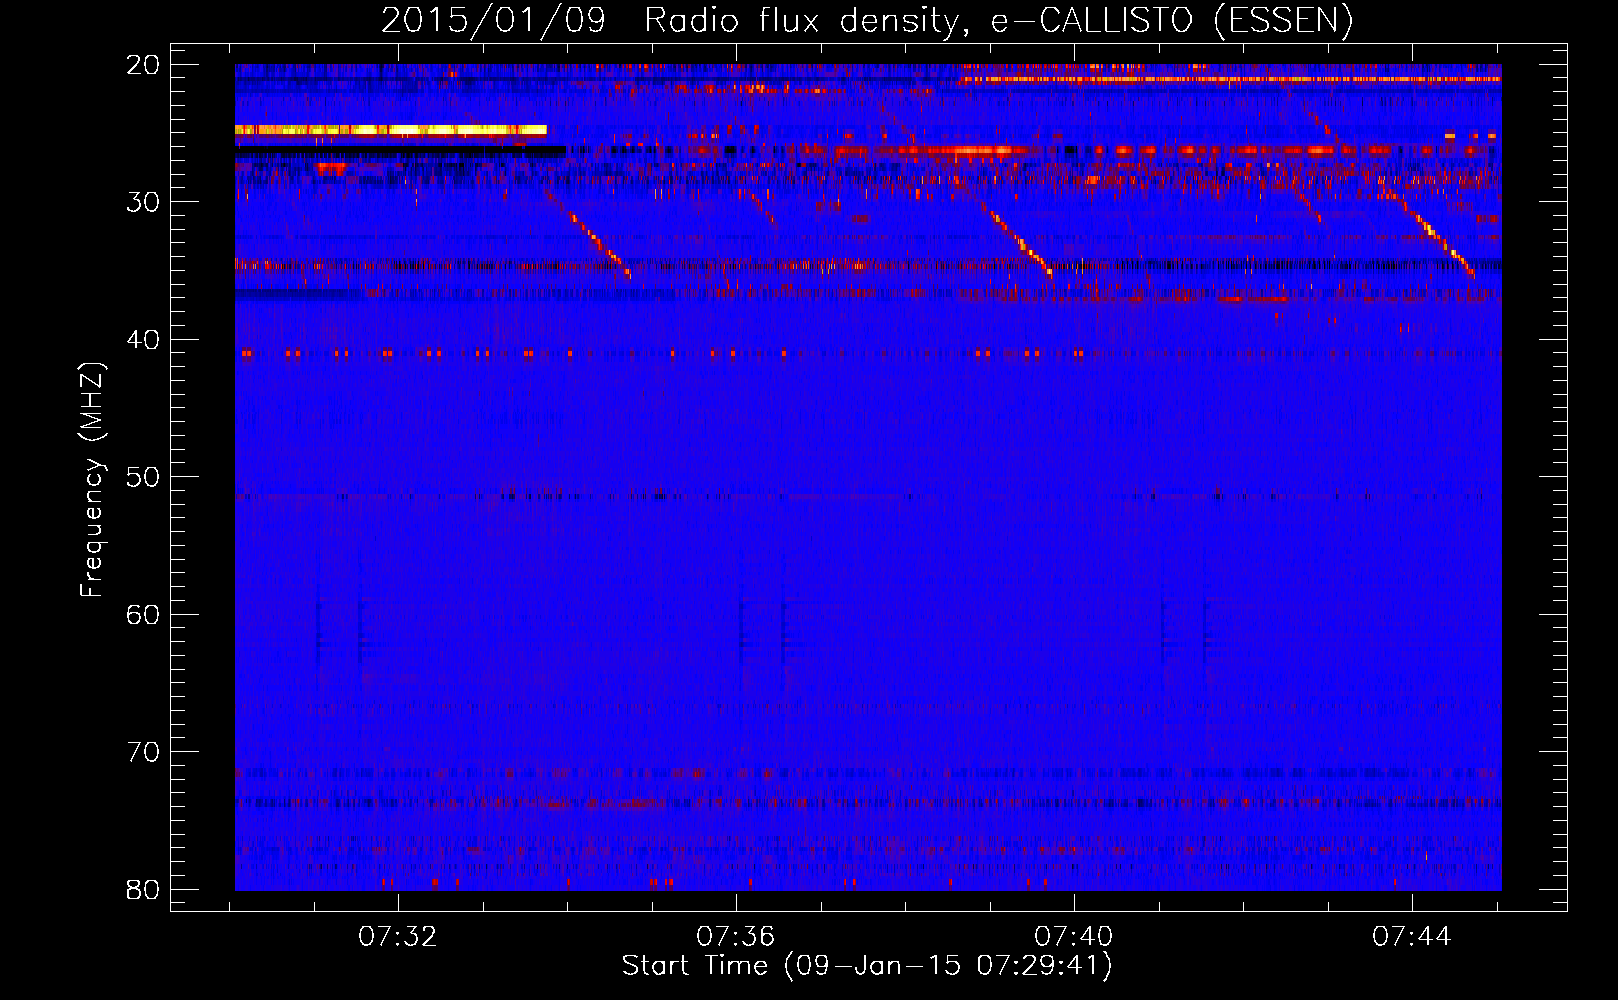Image resolution: width=1618 pixels, height=1000 pixels.
Task: Click the 50 MHz frequency tick label
Action: 143,477
